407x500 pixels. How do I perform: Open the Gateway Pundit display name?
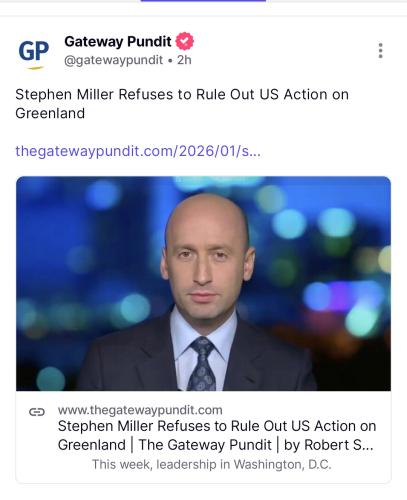118,42
